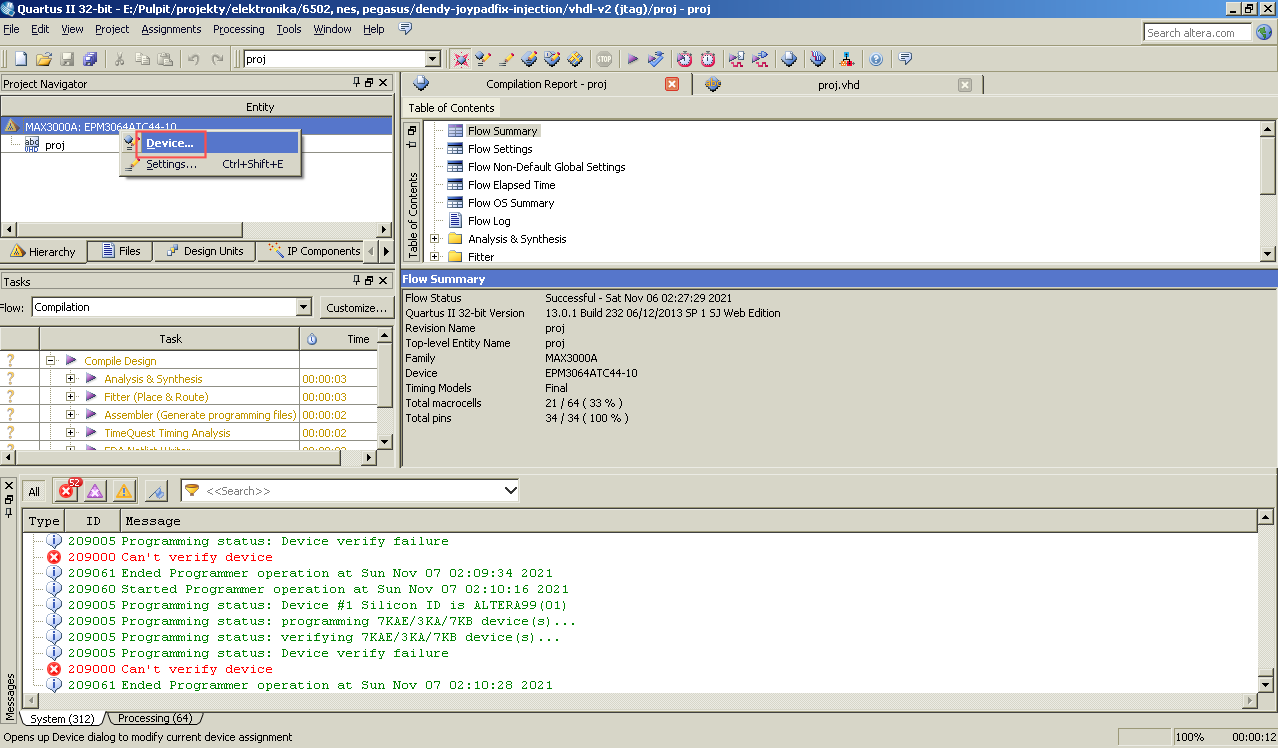Switch to the proj.vhd tab
1278x748 pixels.
[x=838, y=85]
